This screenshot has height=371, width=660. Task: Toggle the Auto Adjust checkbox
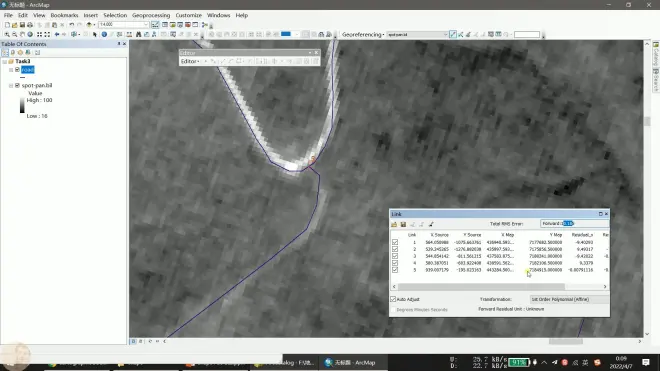coord(393,299)
